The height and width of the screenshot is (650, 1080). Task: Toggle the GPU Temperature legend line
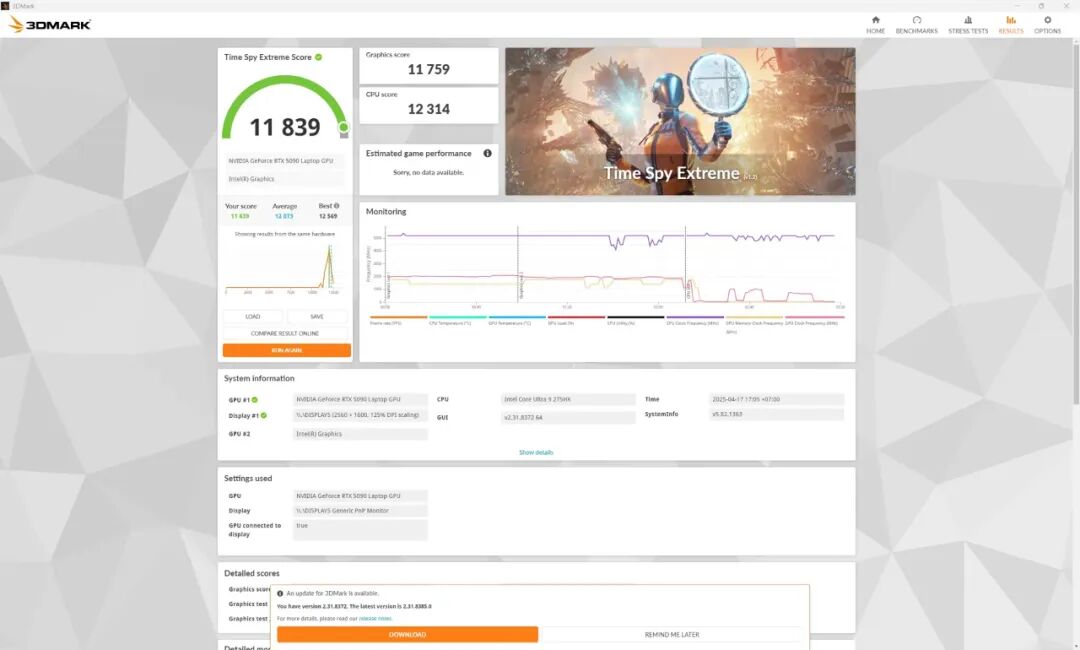click(517, 320)
